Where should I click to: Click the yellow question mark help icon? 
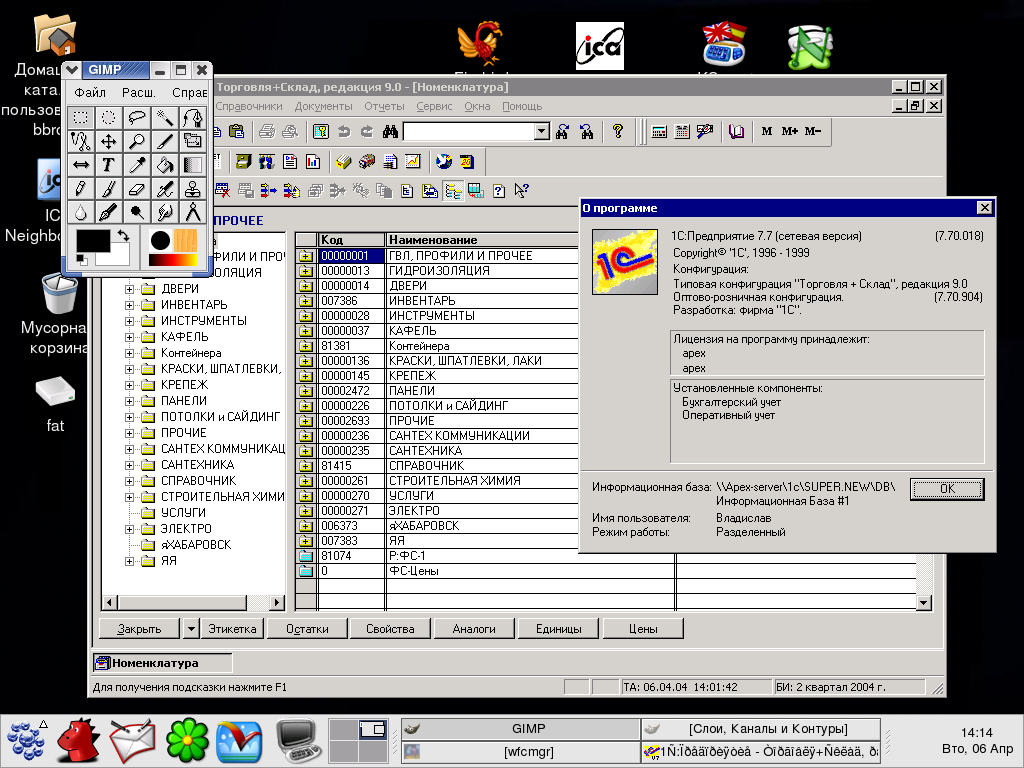618,132
